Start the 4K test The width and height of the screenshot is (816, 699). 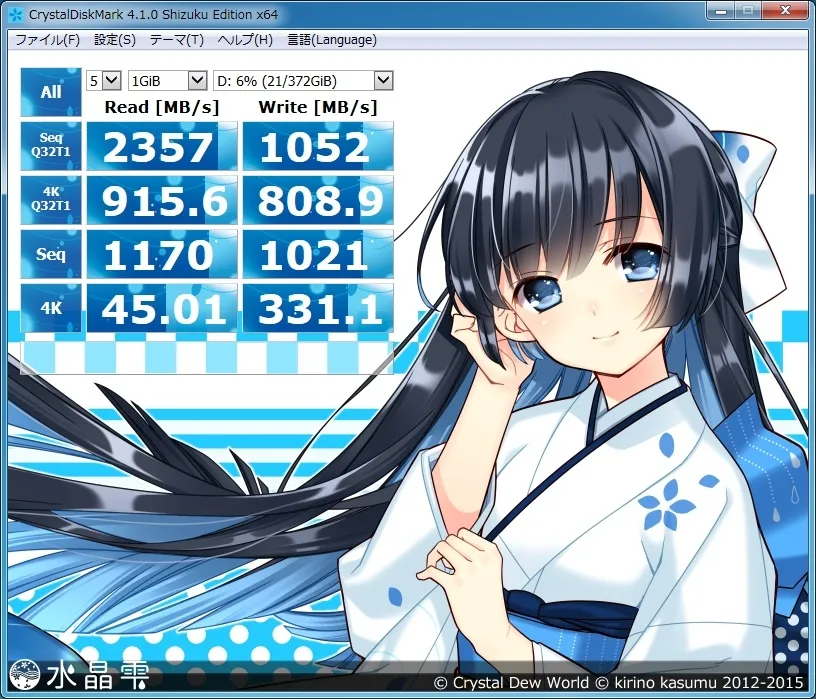click(x=51, y=308)
